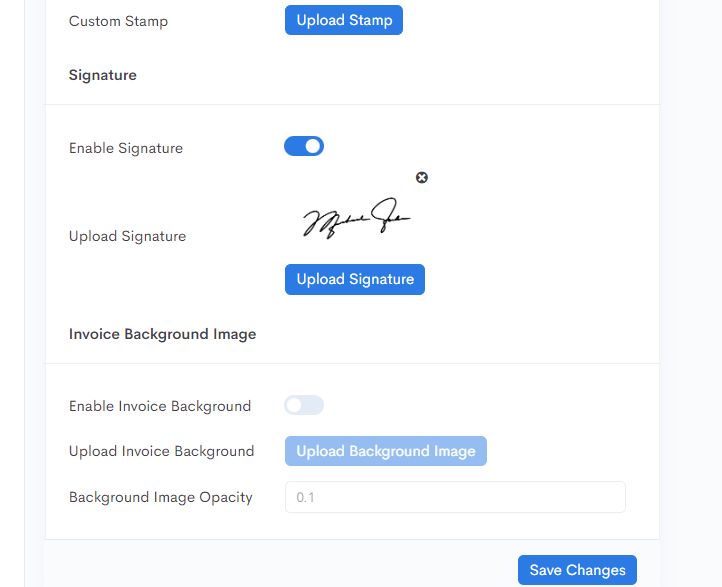This screenshot has width=722, height=587.
Task: Click the white knob of the signature switch
Action: 313,146
